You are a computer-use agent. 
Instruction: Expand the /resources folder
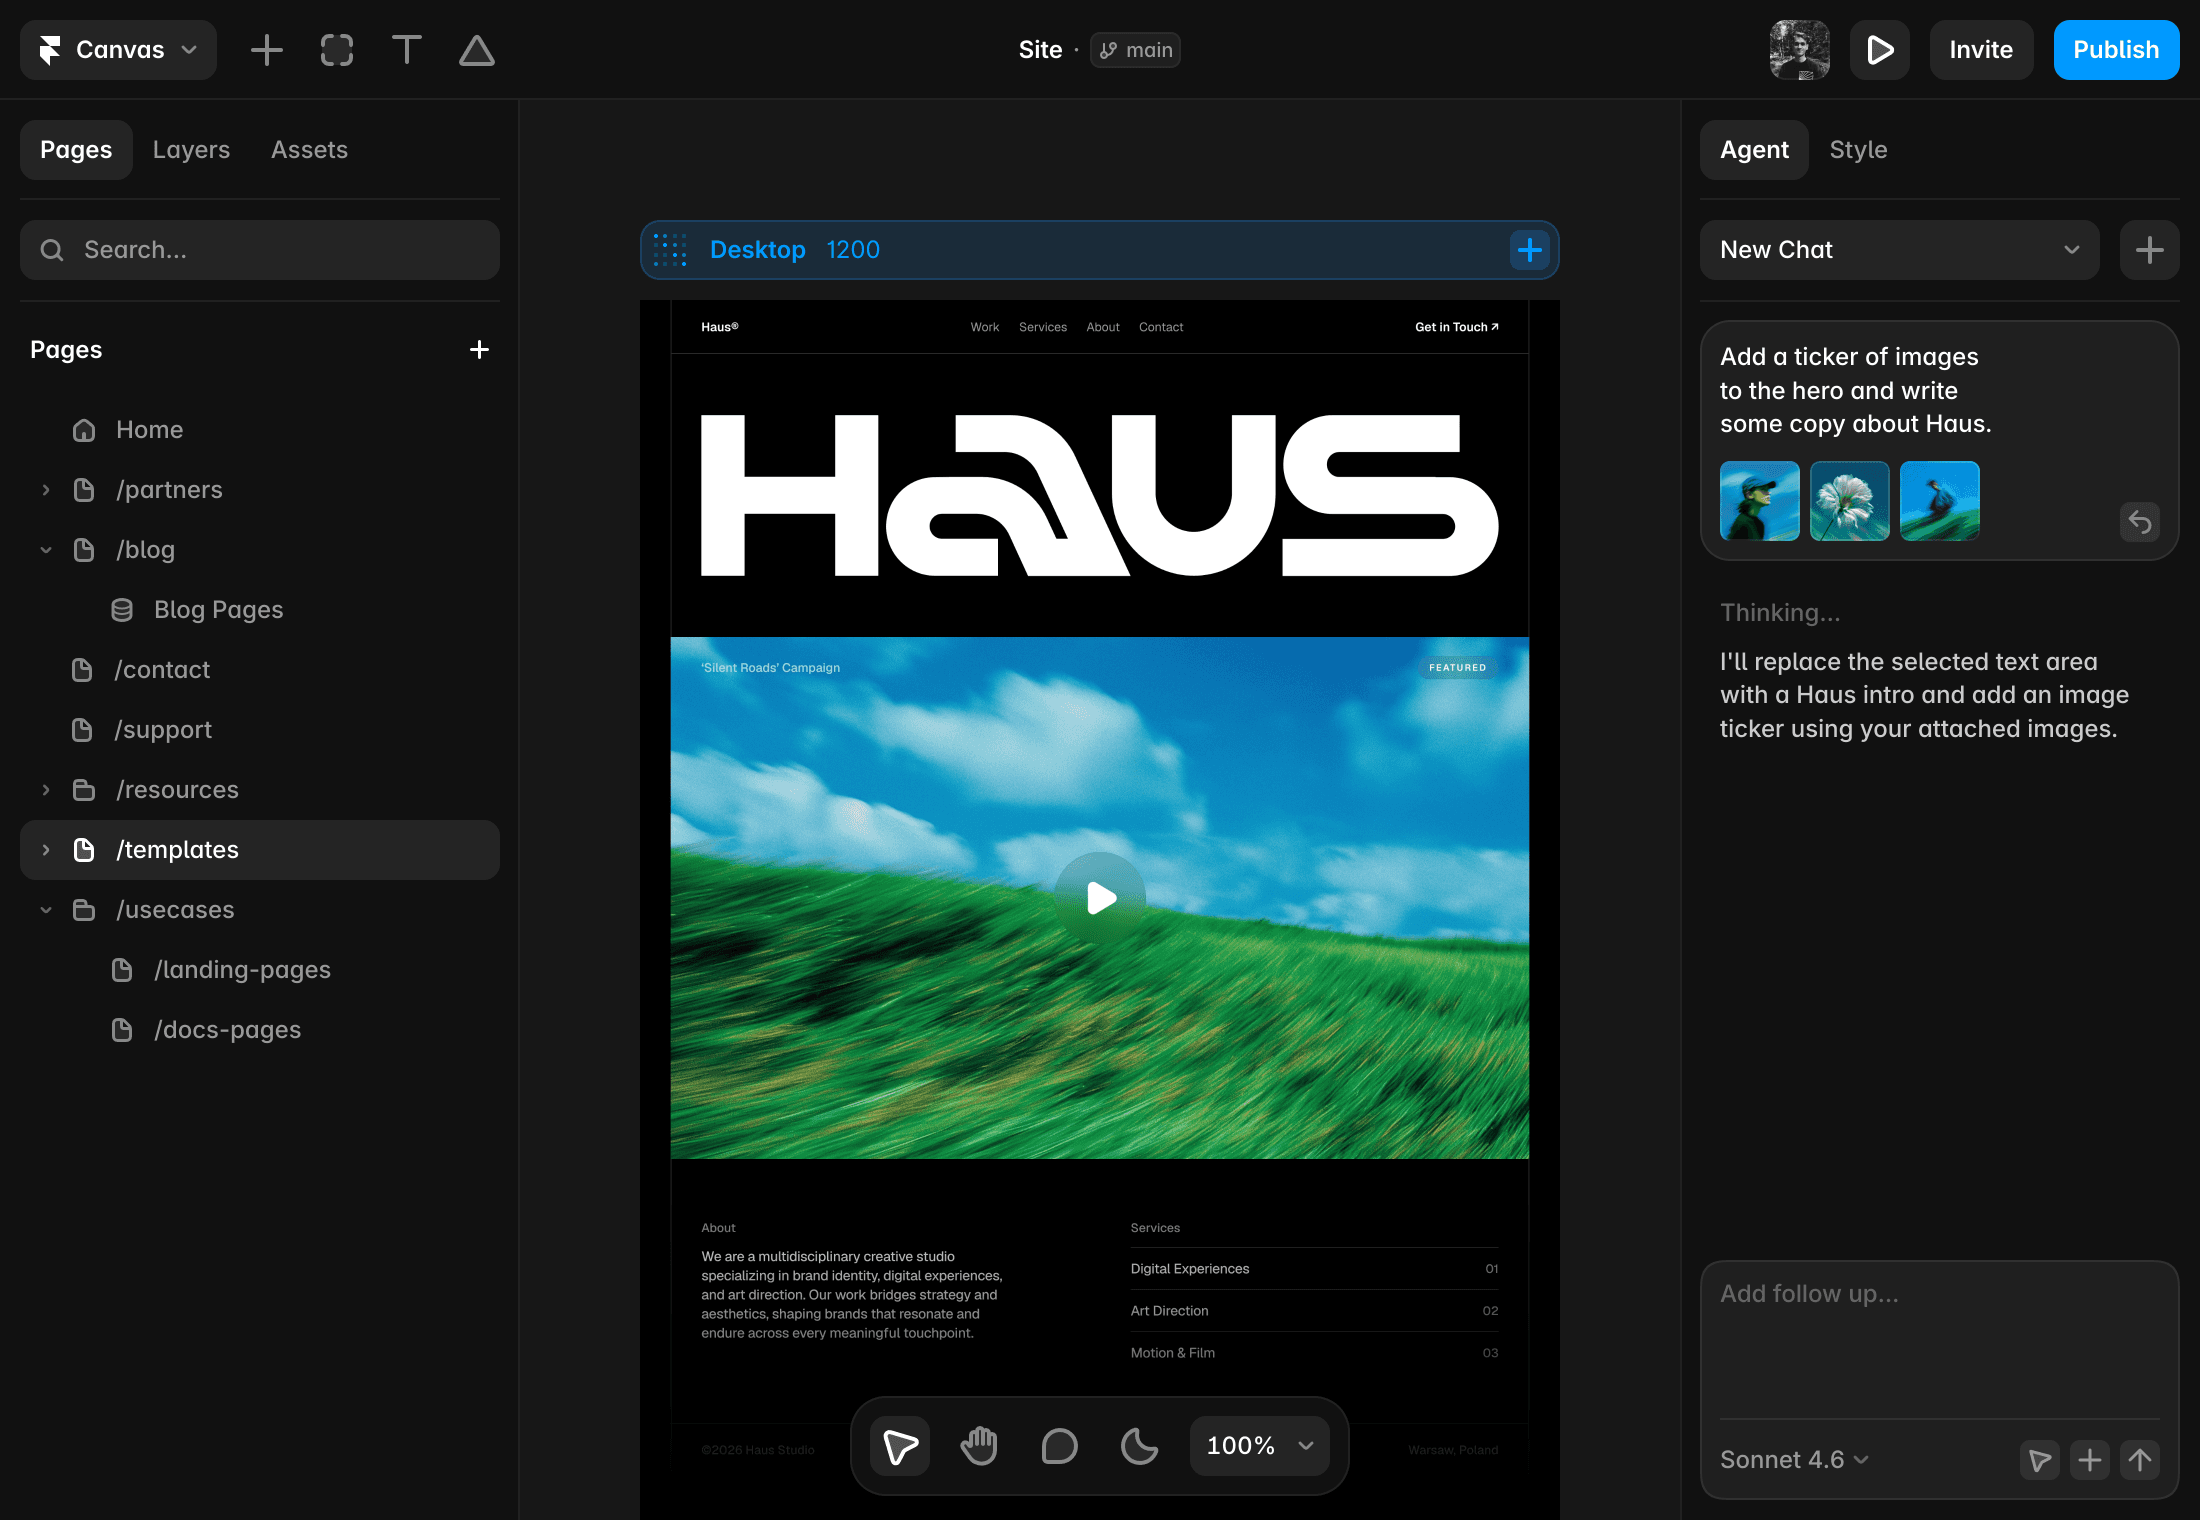pyautogui.click(x=46, y=790)
